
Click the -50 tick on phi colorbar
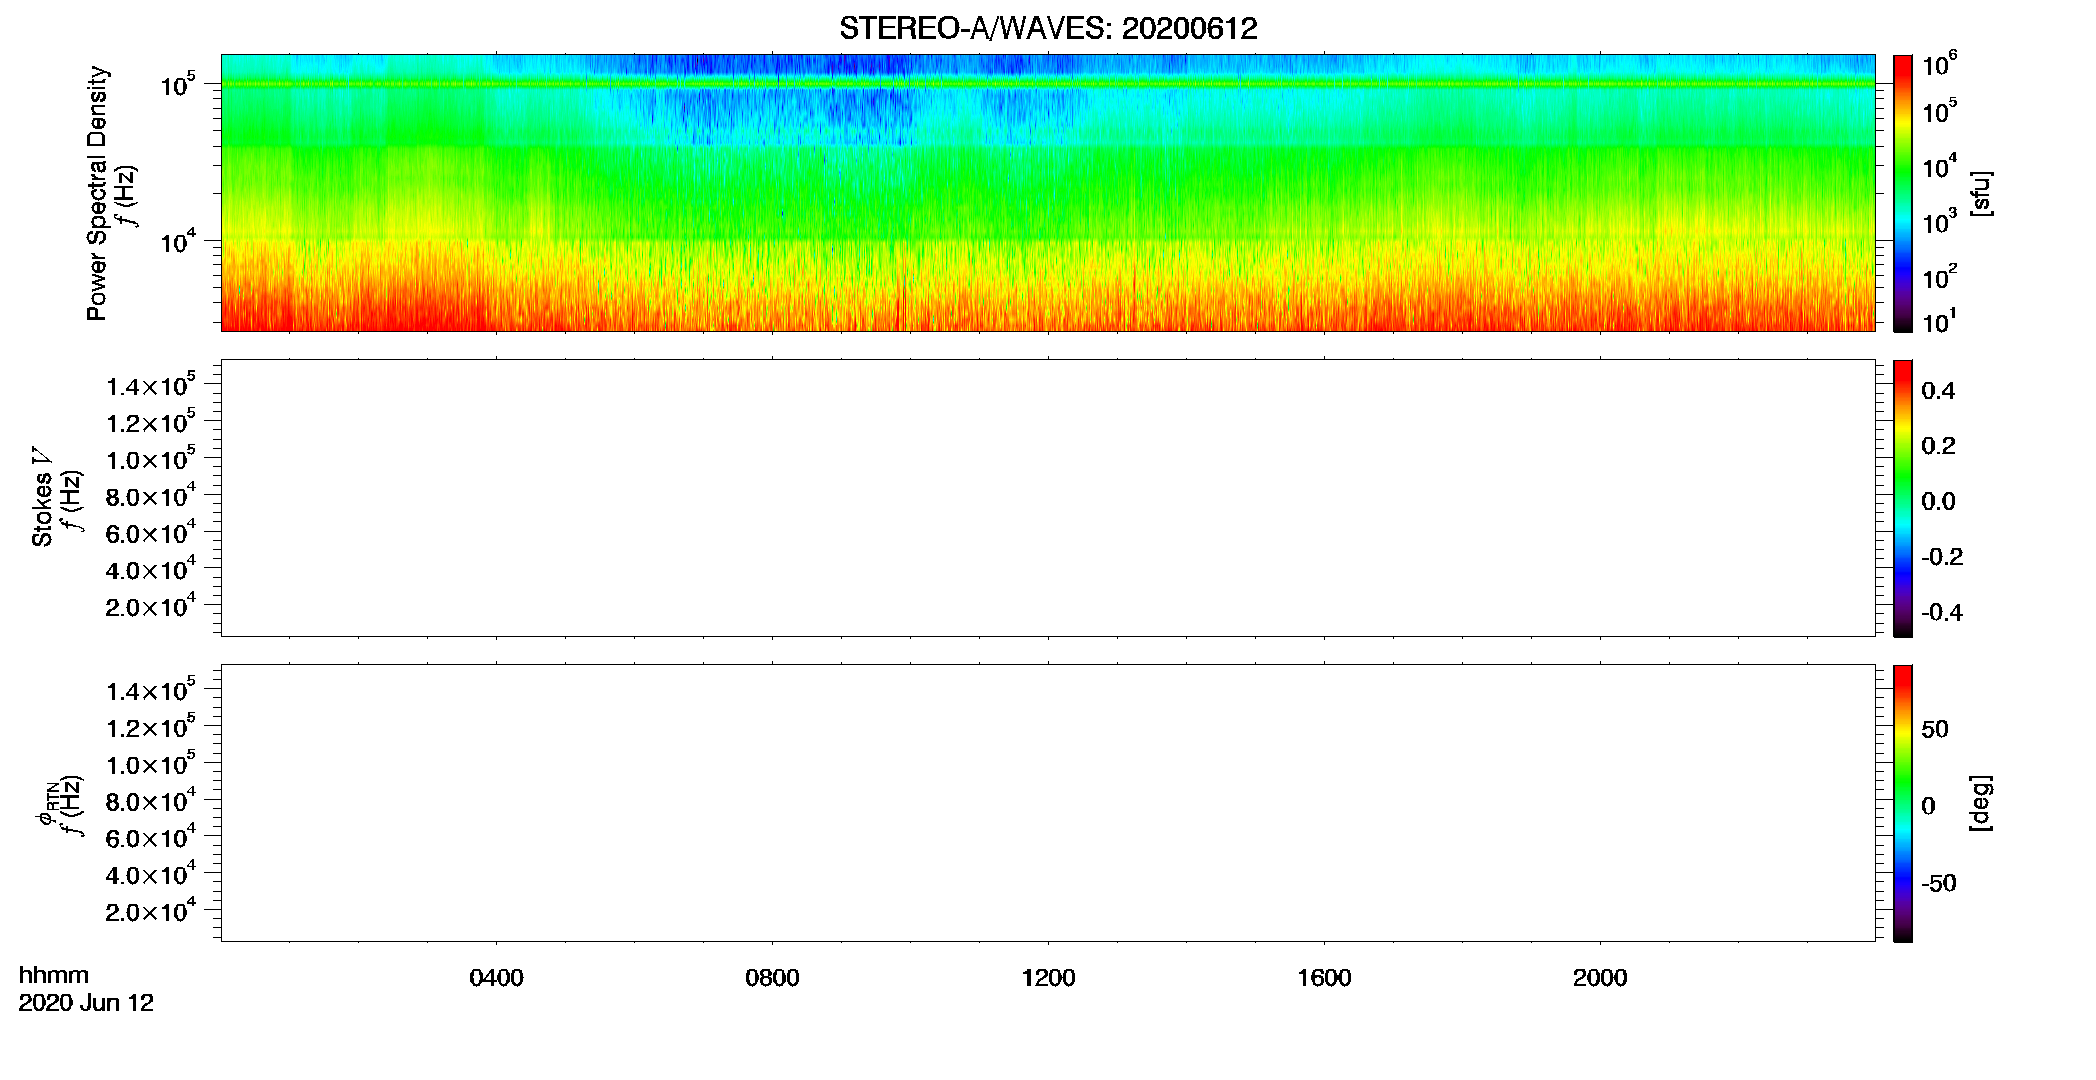(1939, 884)
